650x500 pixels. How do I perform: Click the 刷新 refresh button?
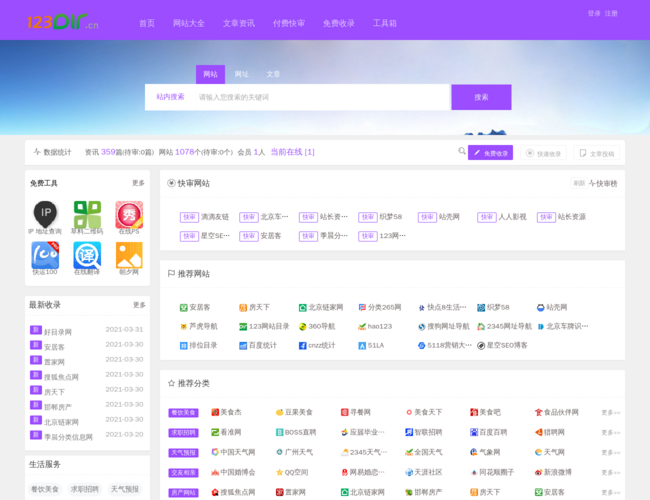[x=579, y=183]
